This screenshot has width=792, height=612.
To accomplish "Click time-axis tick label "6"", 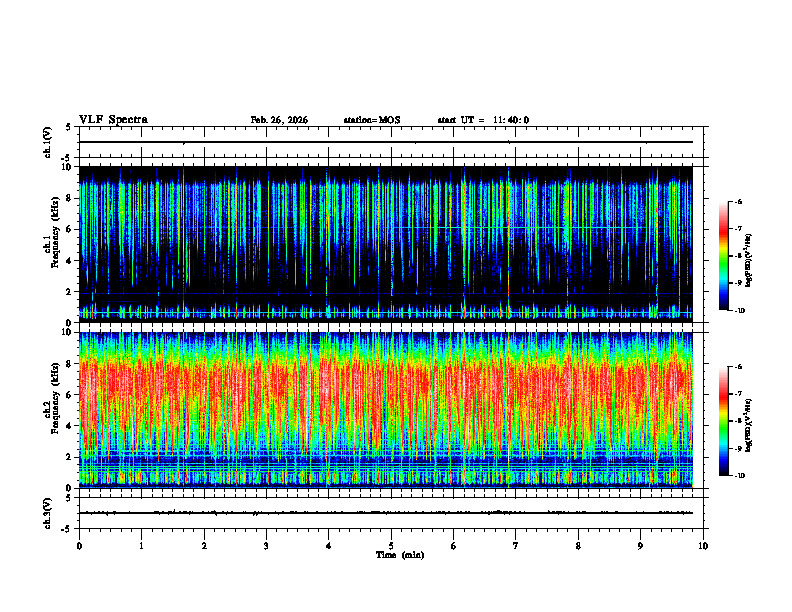I will 454,546.
